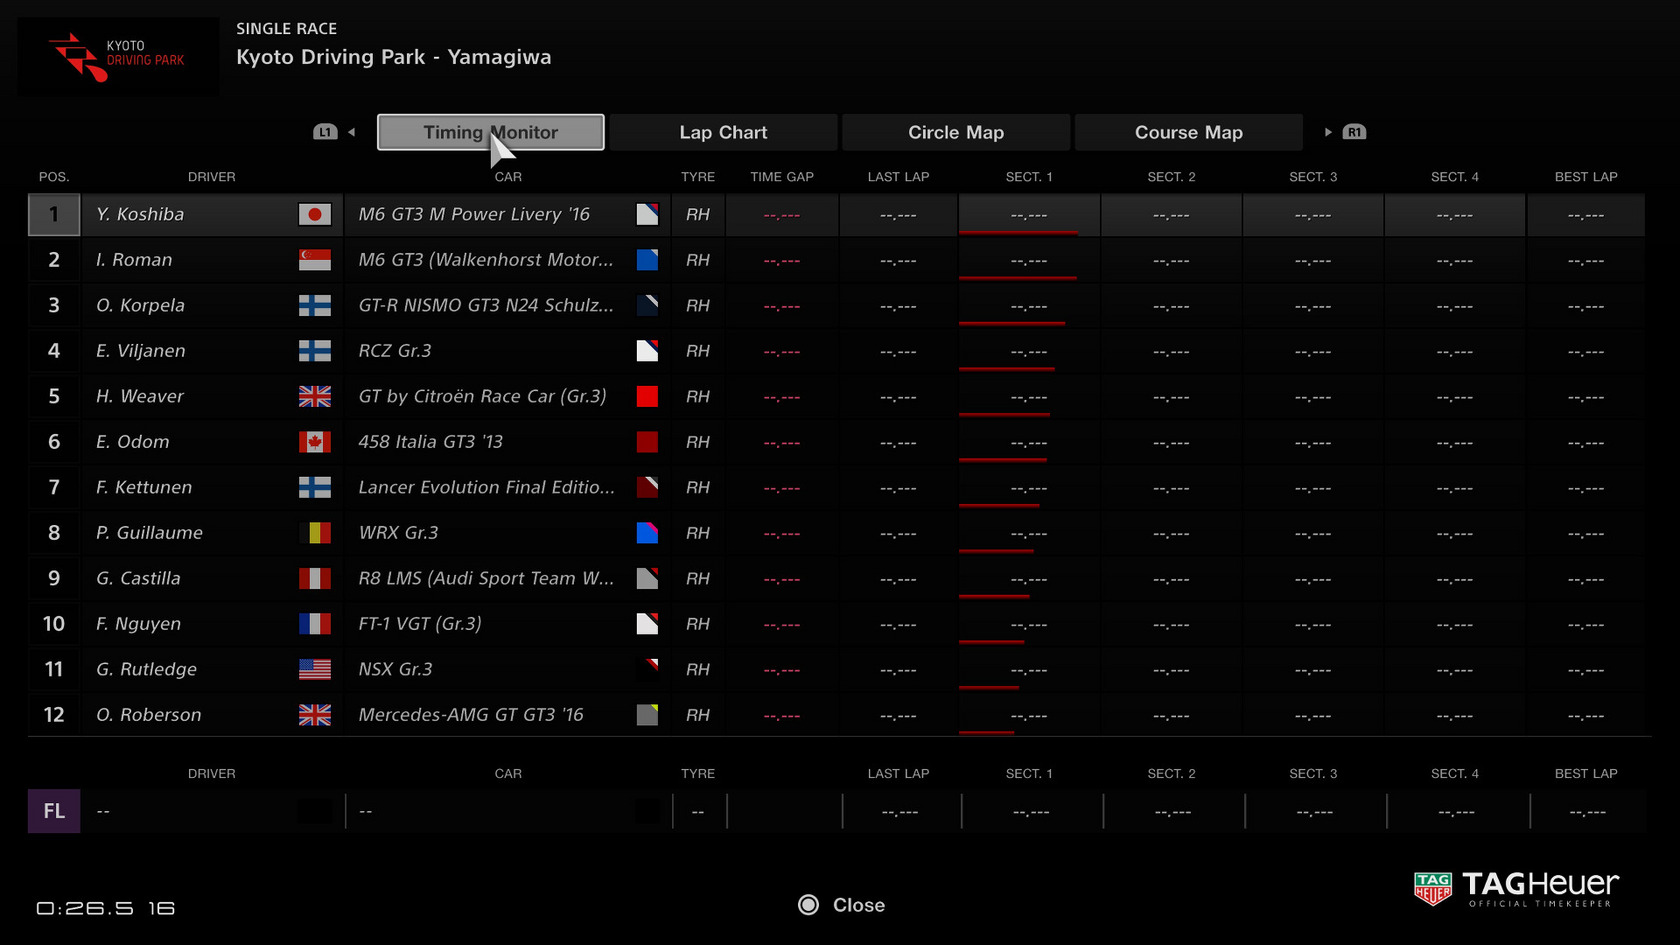Open the Course Map view
1680x945 pixels.
tap(1188, 131)
